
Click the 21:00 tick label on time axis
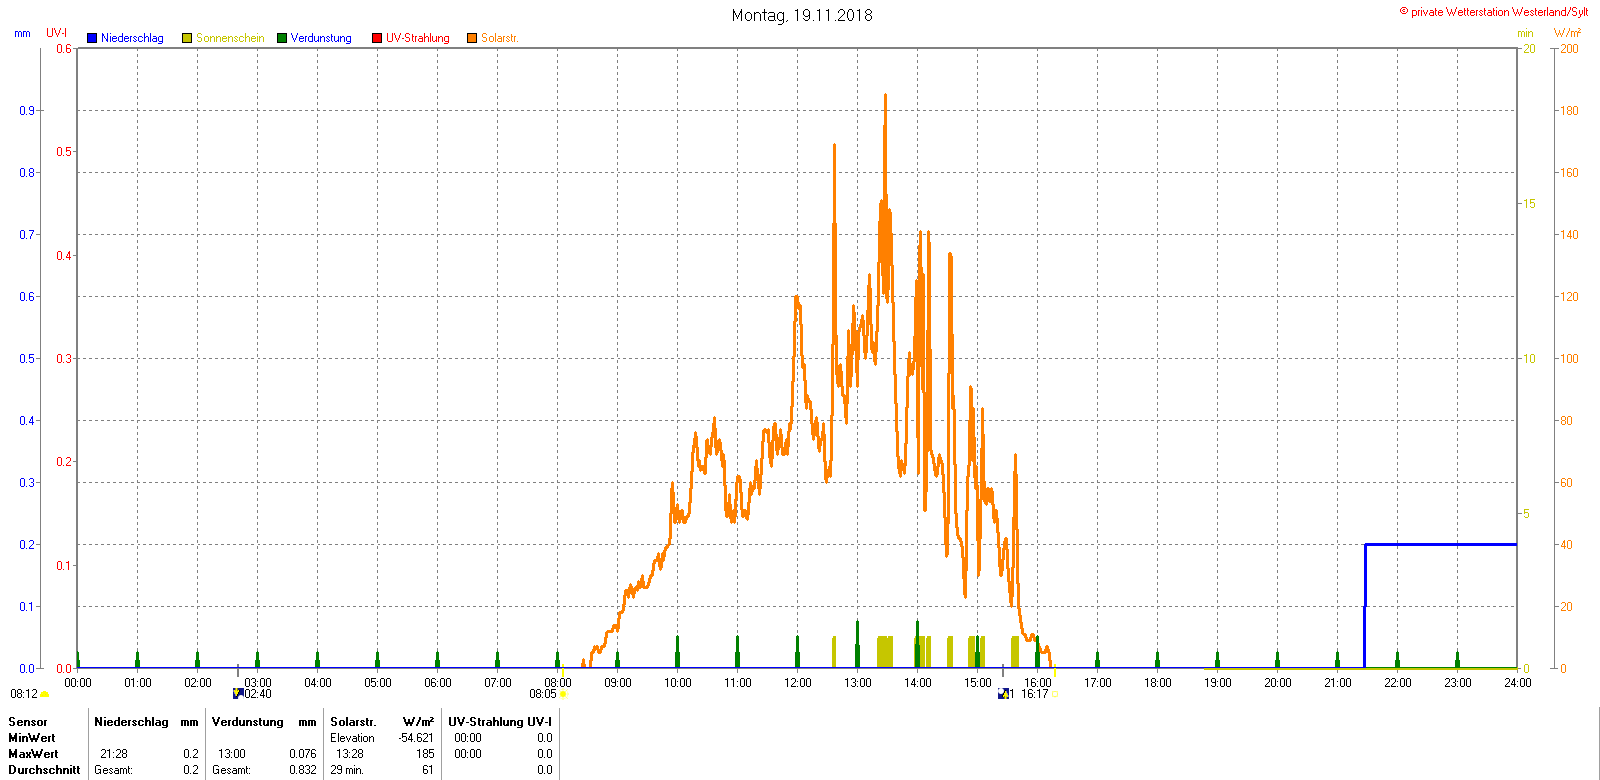pyautogui.click(x=1338, y=683)
